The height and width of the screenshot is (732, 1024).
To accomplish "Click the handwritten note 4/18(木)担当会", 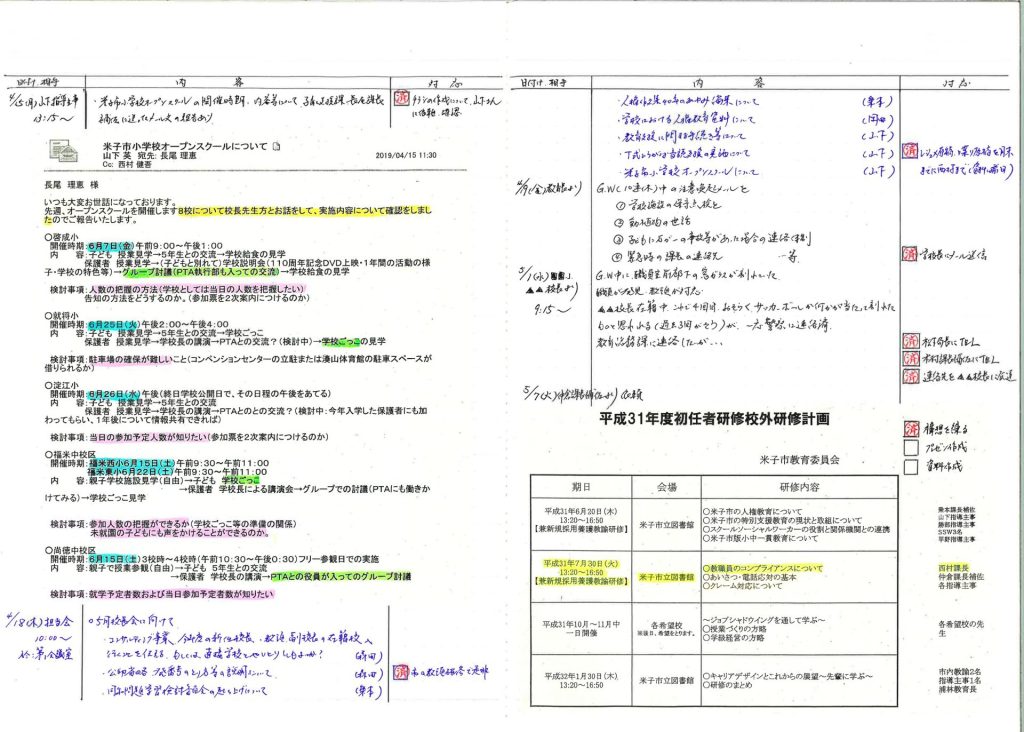I will pyautogui.click(x=39, y=622).
